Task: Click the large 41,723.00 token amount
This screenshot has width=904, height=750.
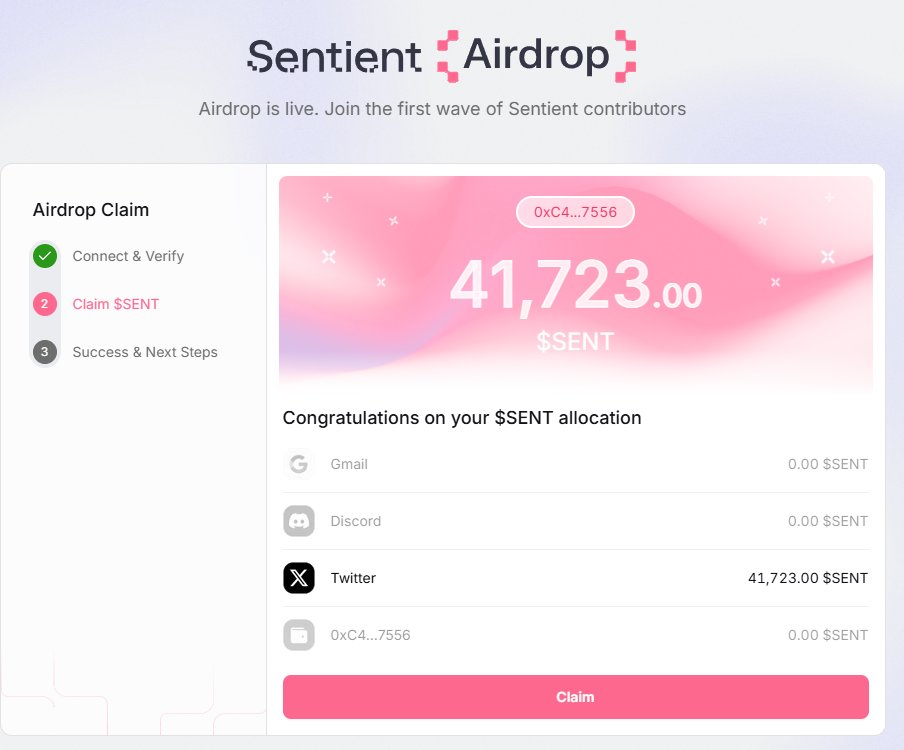Action: click(575, 287)
